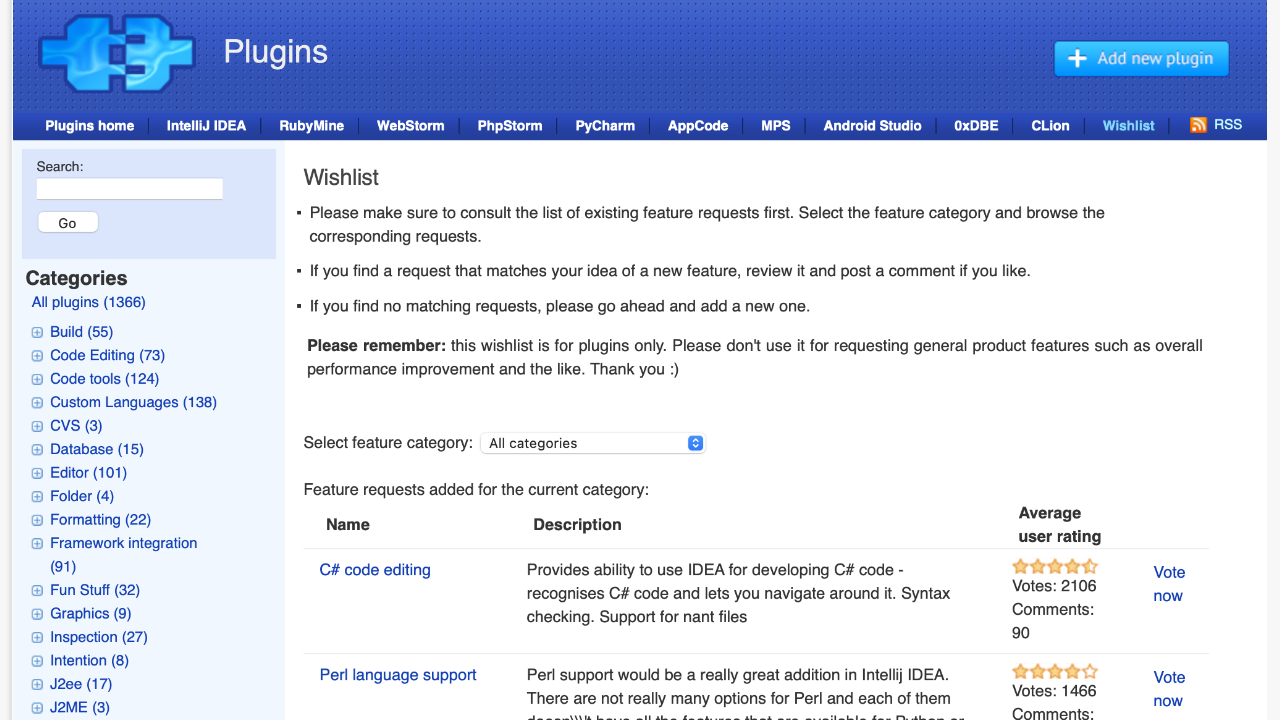Open the Perl language support request
1280x720 pixels.
pyautogui.click(x=398, y=675)
